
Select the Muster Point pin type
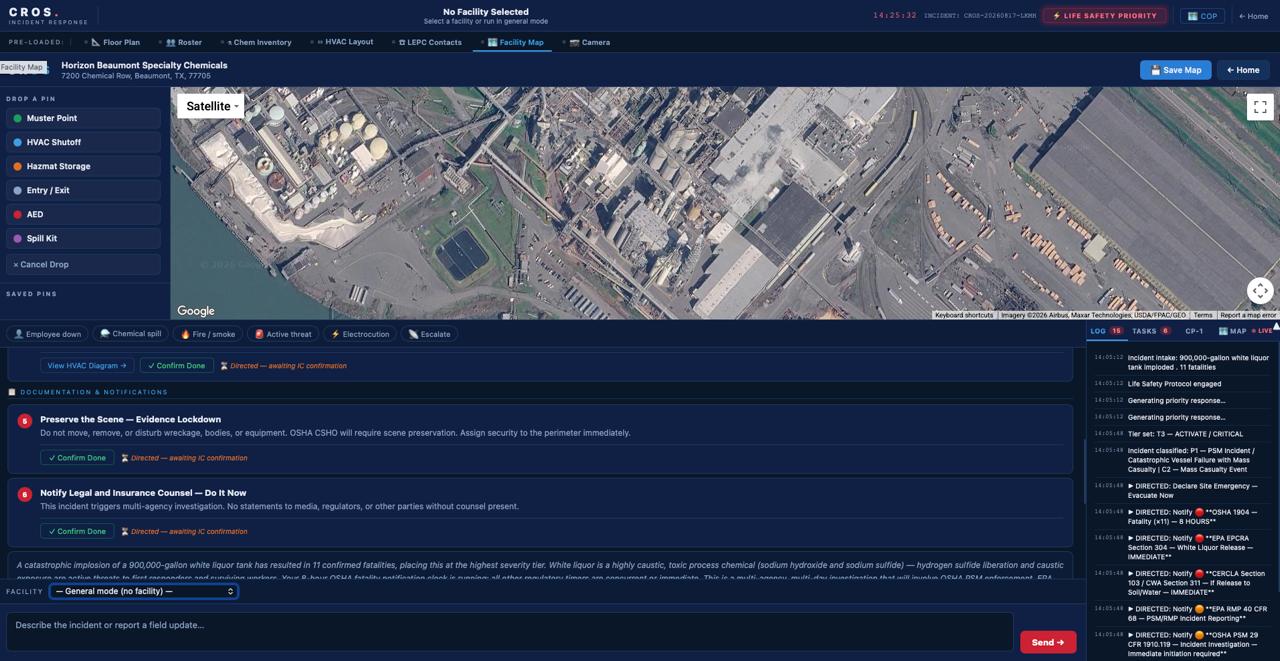tap(83, 118)
